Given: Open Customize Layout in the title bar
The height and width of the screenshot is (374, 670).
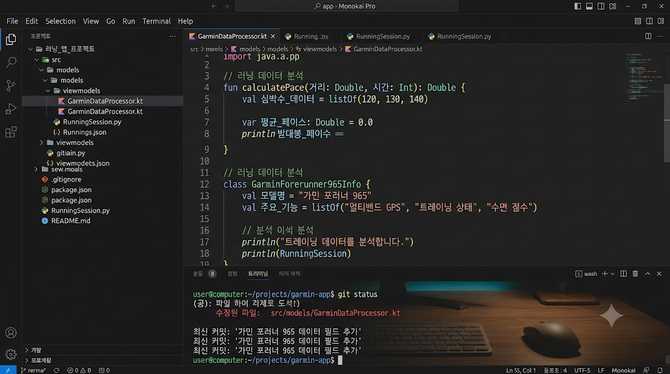Looking at the screenshot, I should tap(613, 6).
